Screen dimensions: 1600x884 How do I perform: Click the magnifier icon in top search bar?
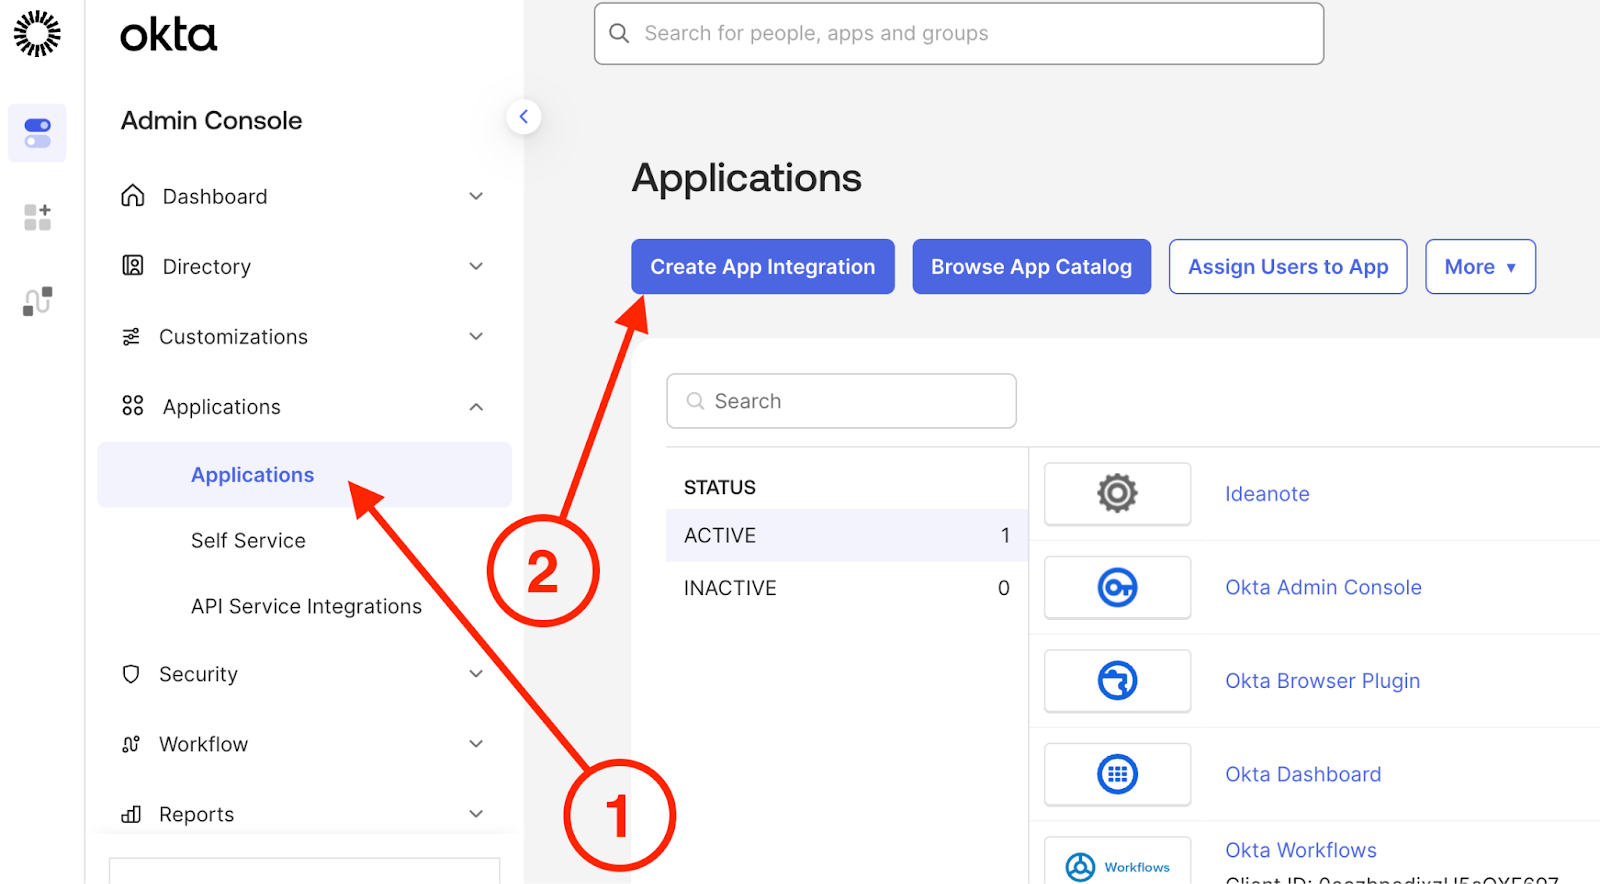tap(619, 33)
